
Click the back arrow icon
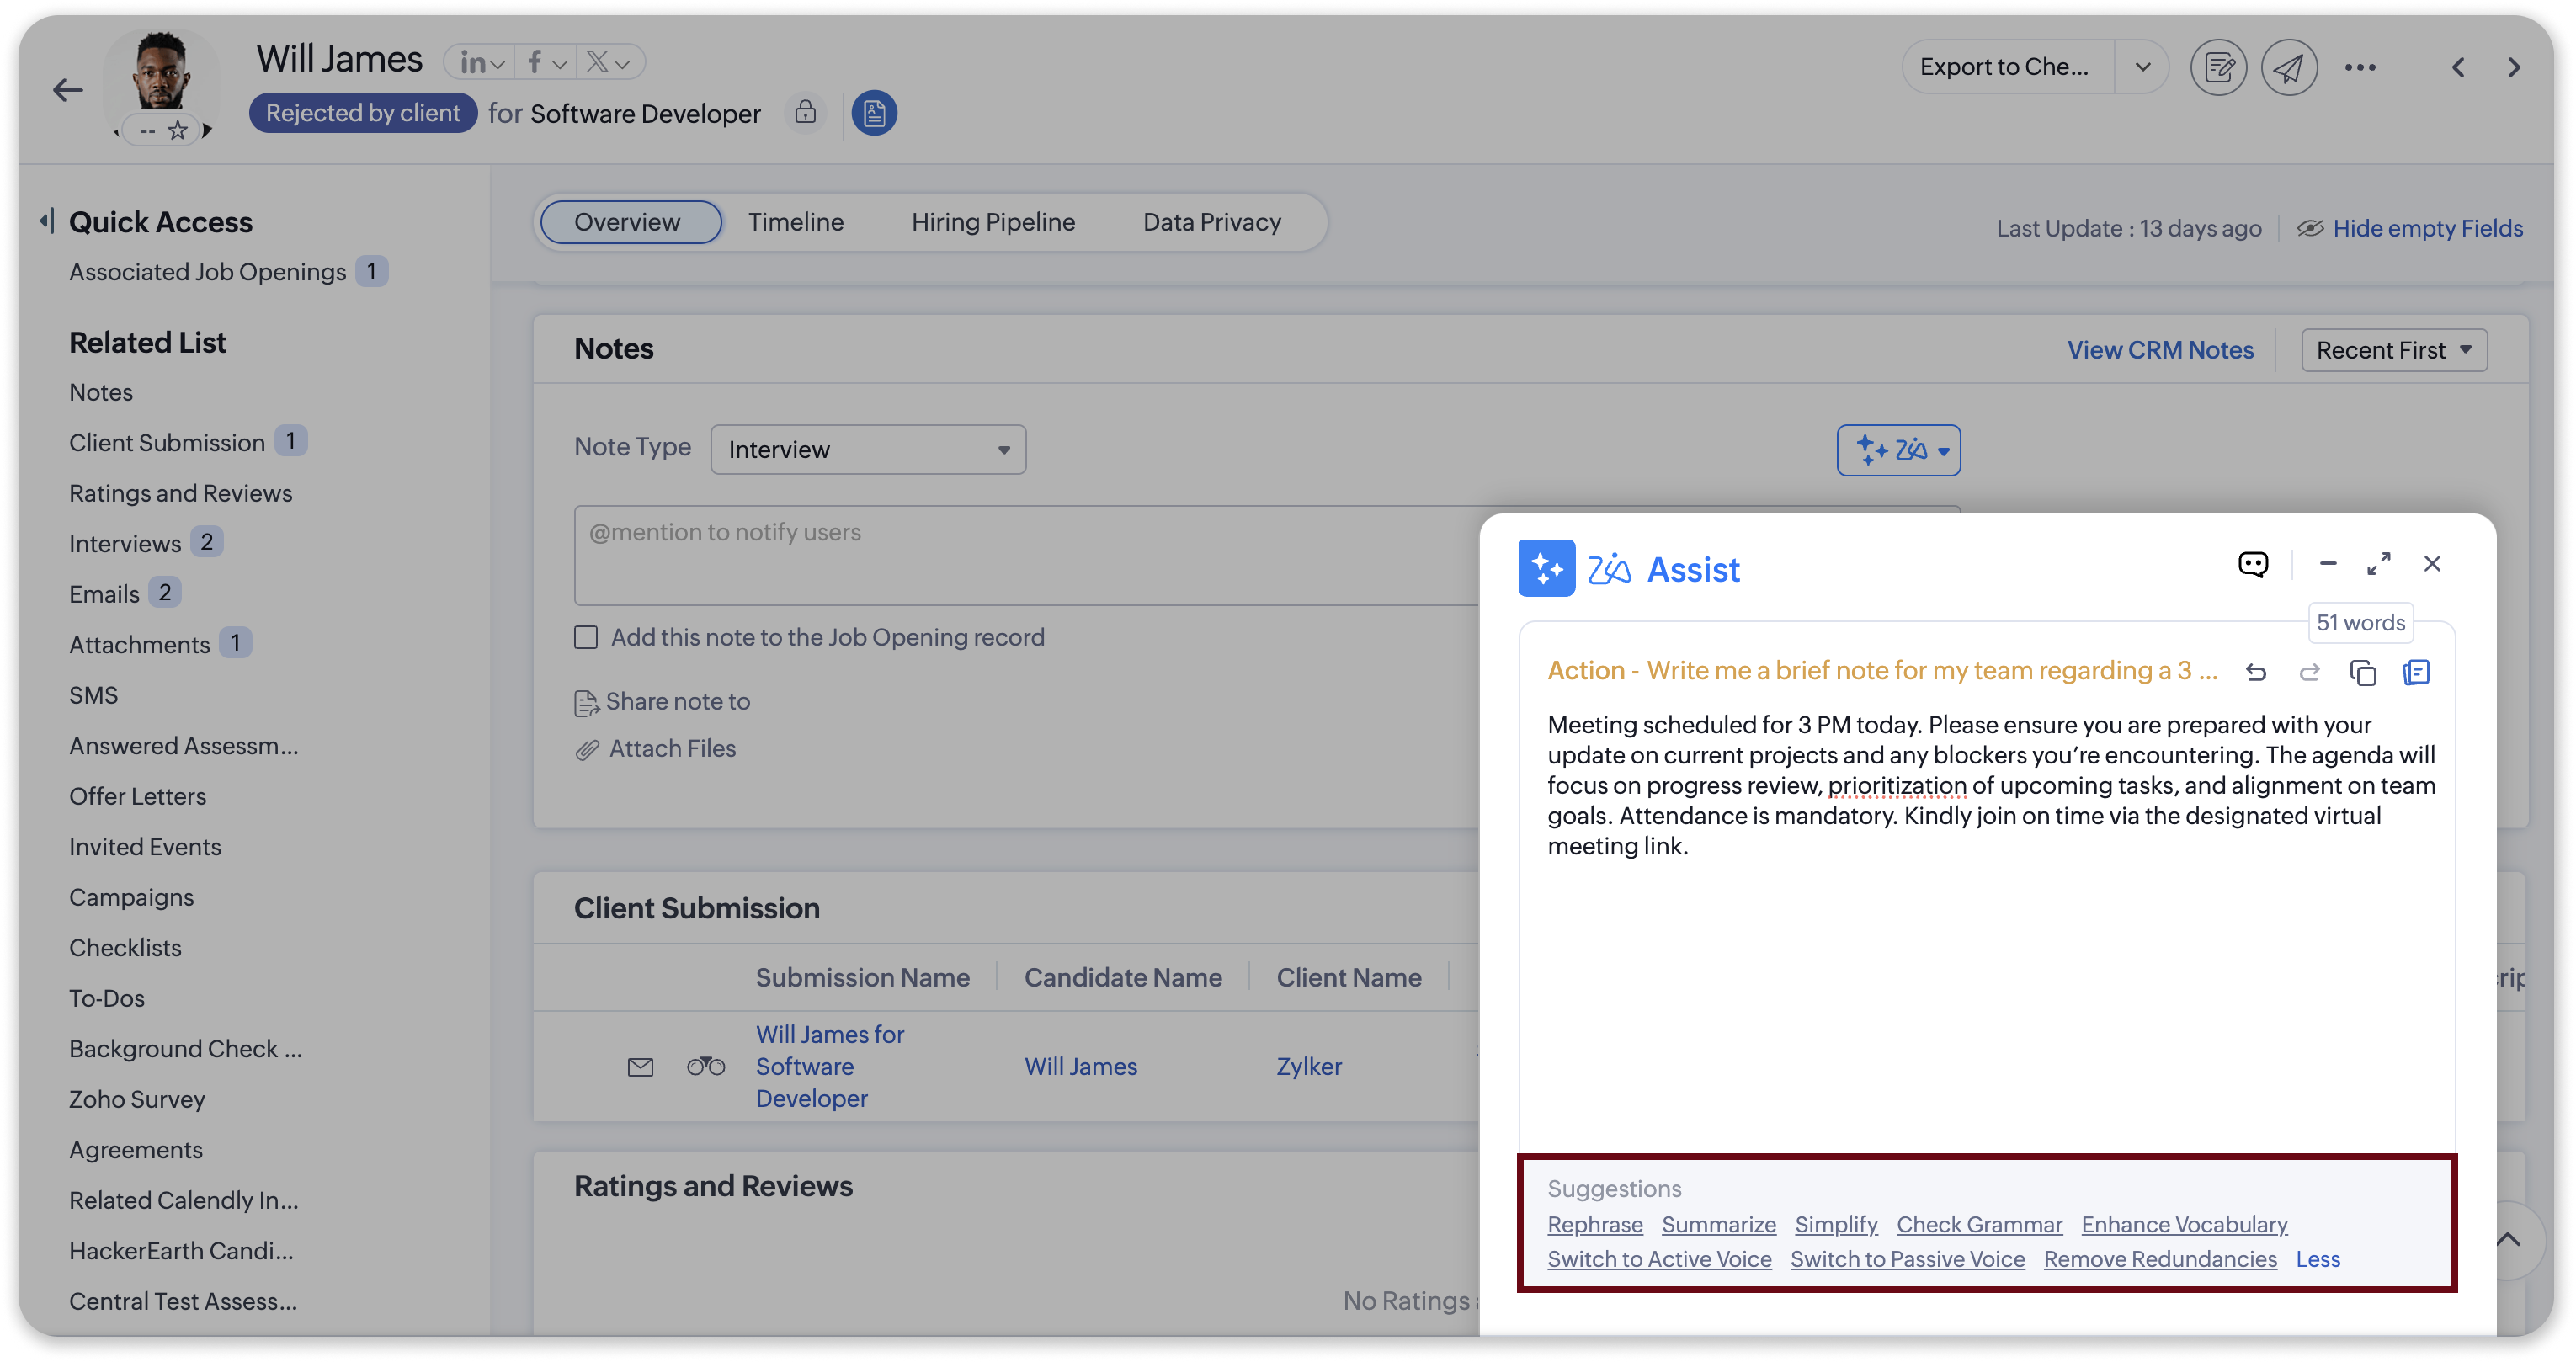click(67, 91)
